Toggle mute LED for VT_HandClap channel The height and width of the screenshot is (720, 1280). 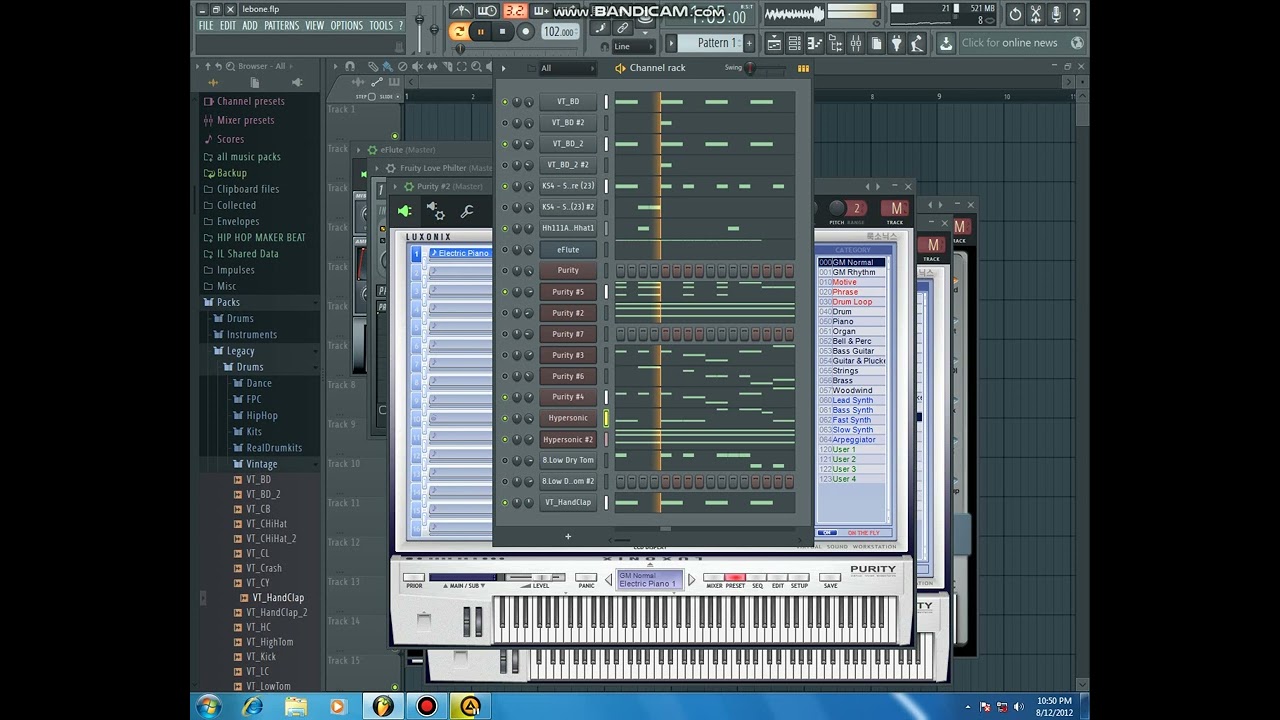(x=505, y=502)
